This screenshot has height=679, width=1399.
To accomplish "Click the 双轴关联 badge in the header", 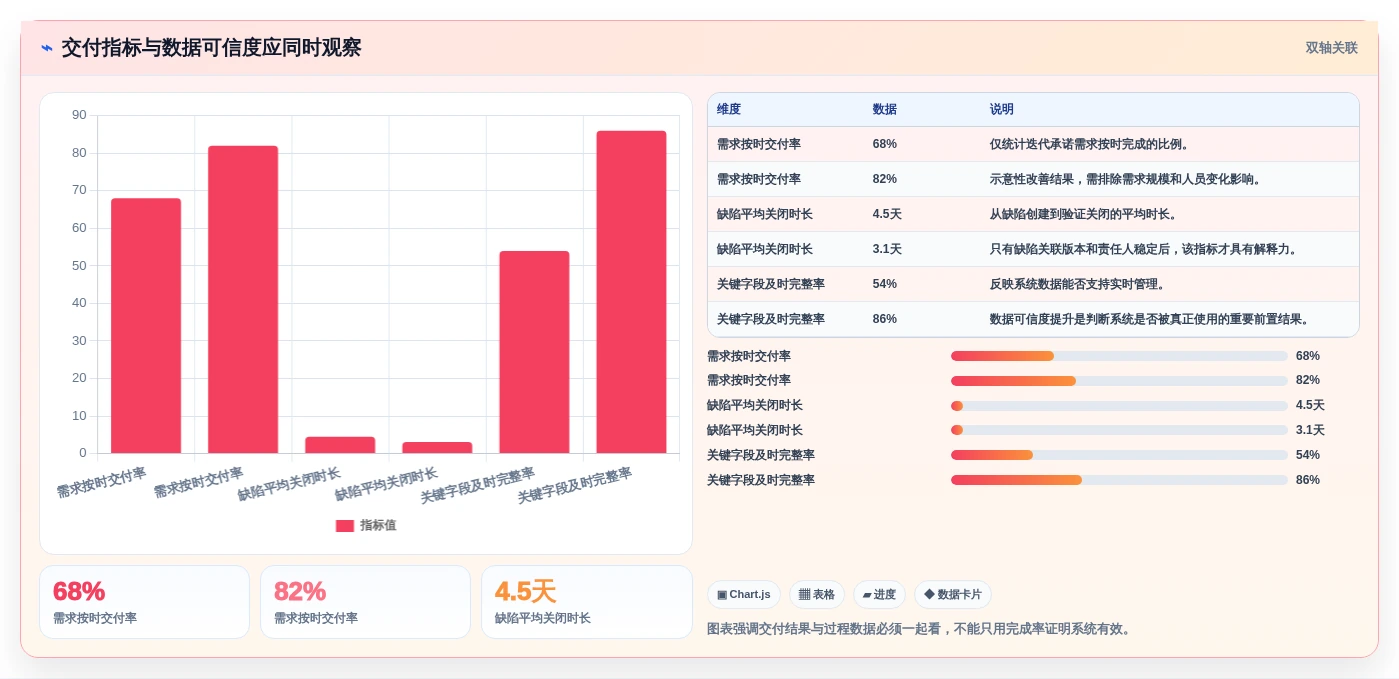I will pyautogui.click(x=1331, y=48).
